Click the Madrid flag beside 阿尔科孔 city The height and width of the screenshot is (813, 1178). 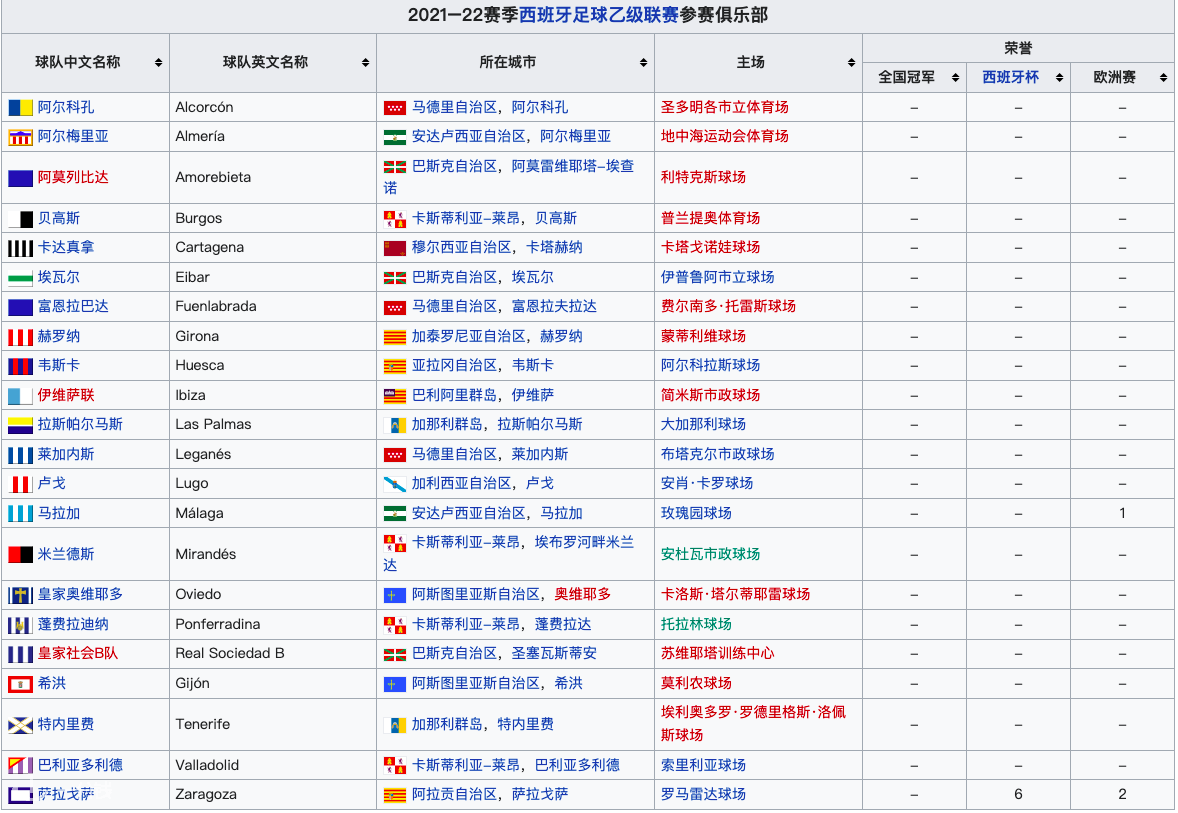[395, 108]
